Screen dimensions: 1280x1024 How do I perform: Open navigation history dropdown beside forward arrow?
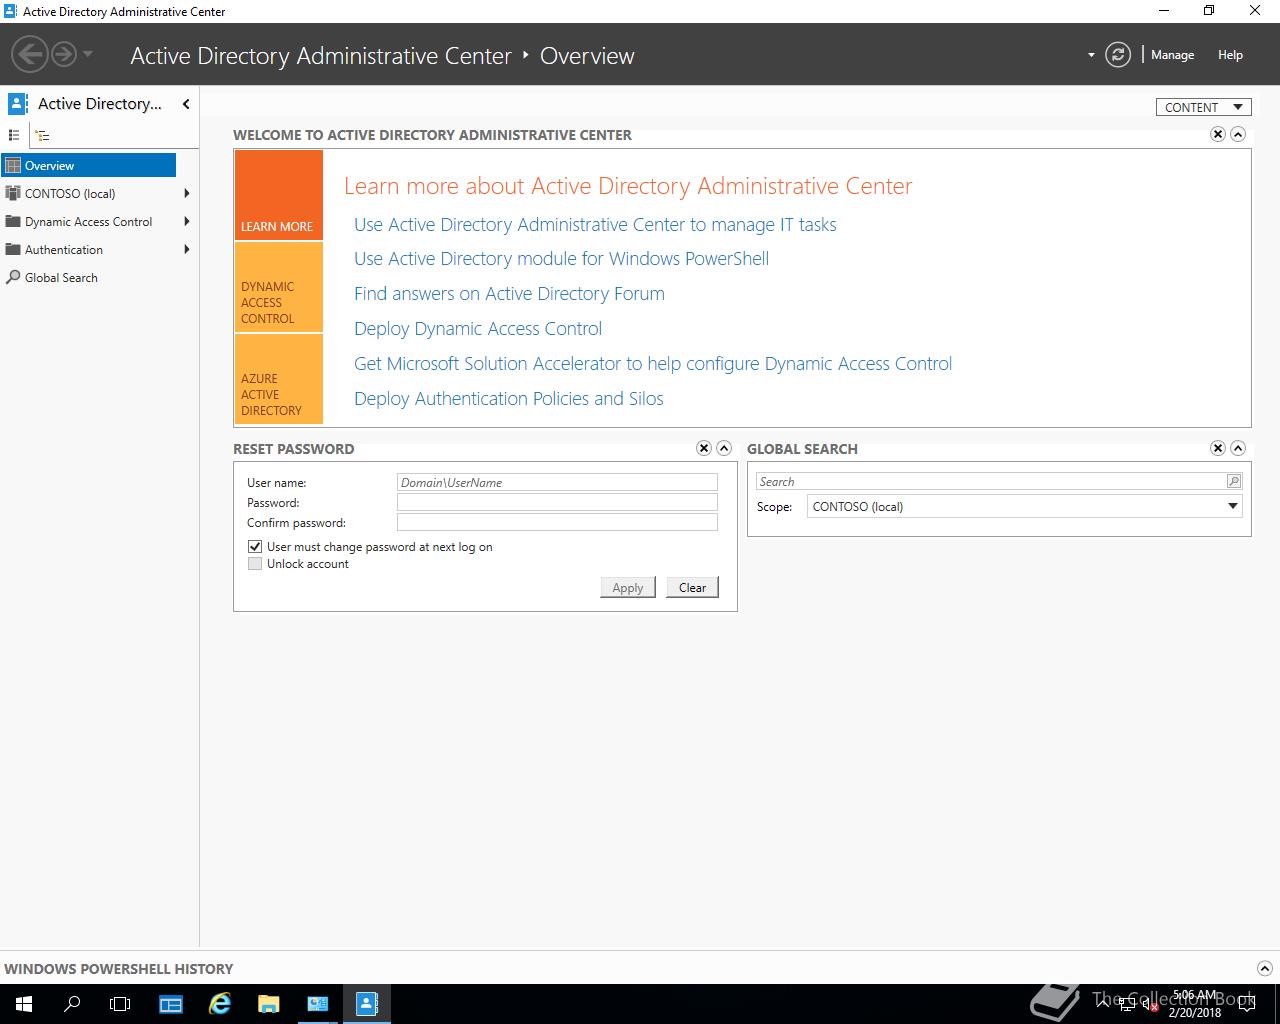(x=88, y=54)
